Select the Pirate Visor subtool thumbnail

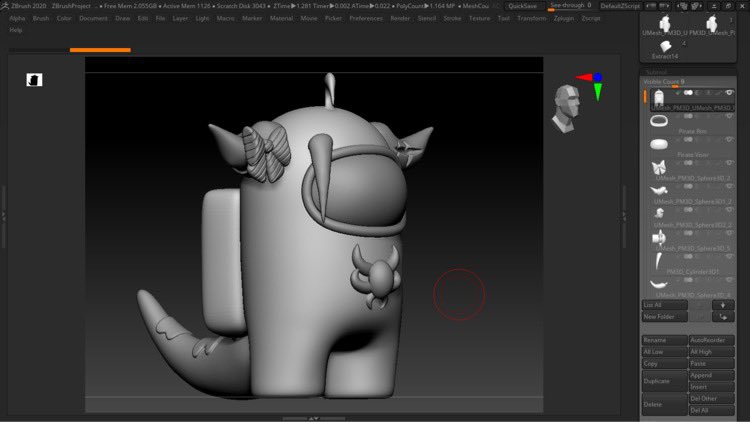pyautogui.click(x=659, y=144)
